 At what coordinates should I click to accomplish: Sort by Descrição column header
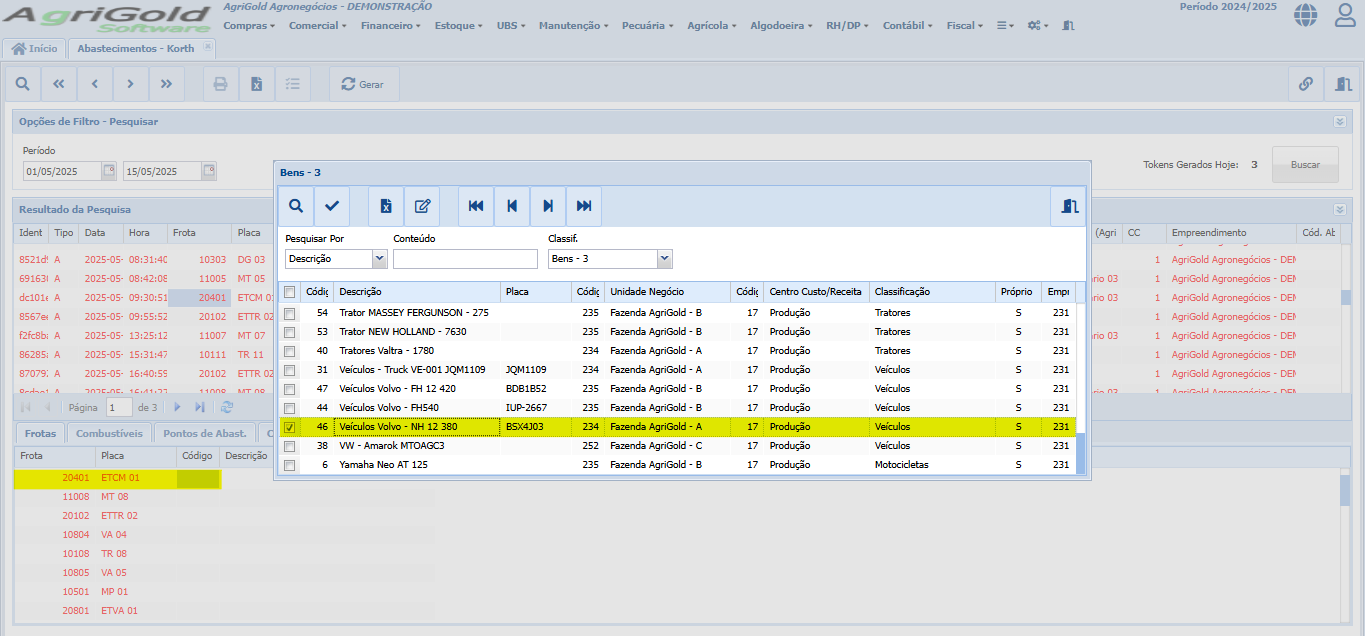point(417,292)
